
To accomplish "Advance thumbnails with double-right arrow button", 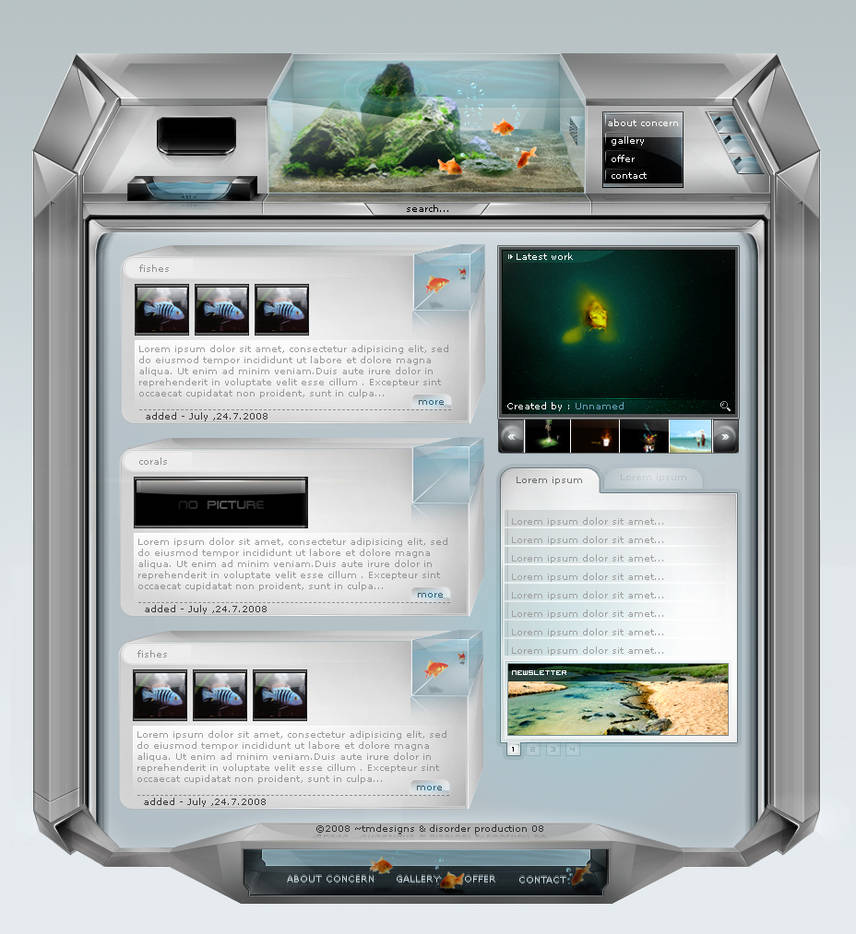I will pyautogui.click(x=725, y=436).
